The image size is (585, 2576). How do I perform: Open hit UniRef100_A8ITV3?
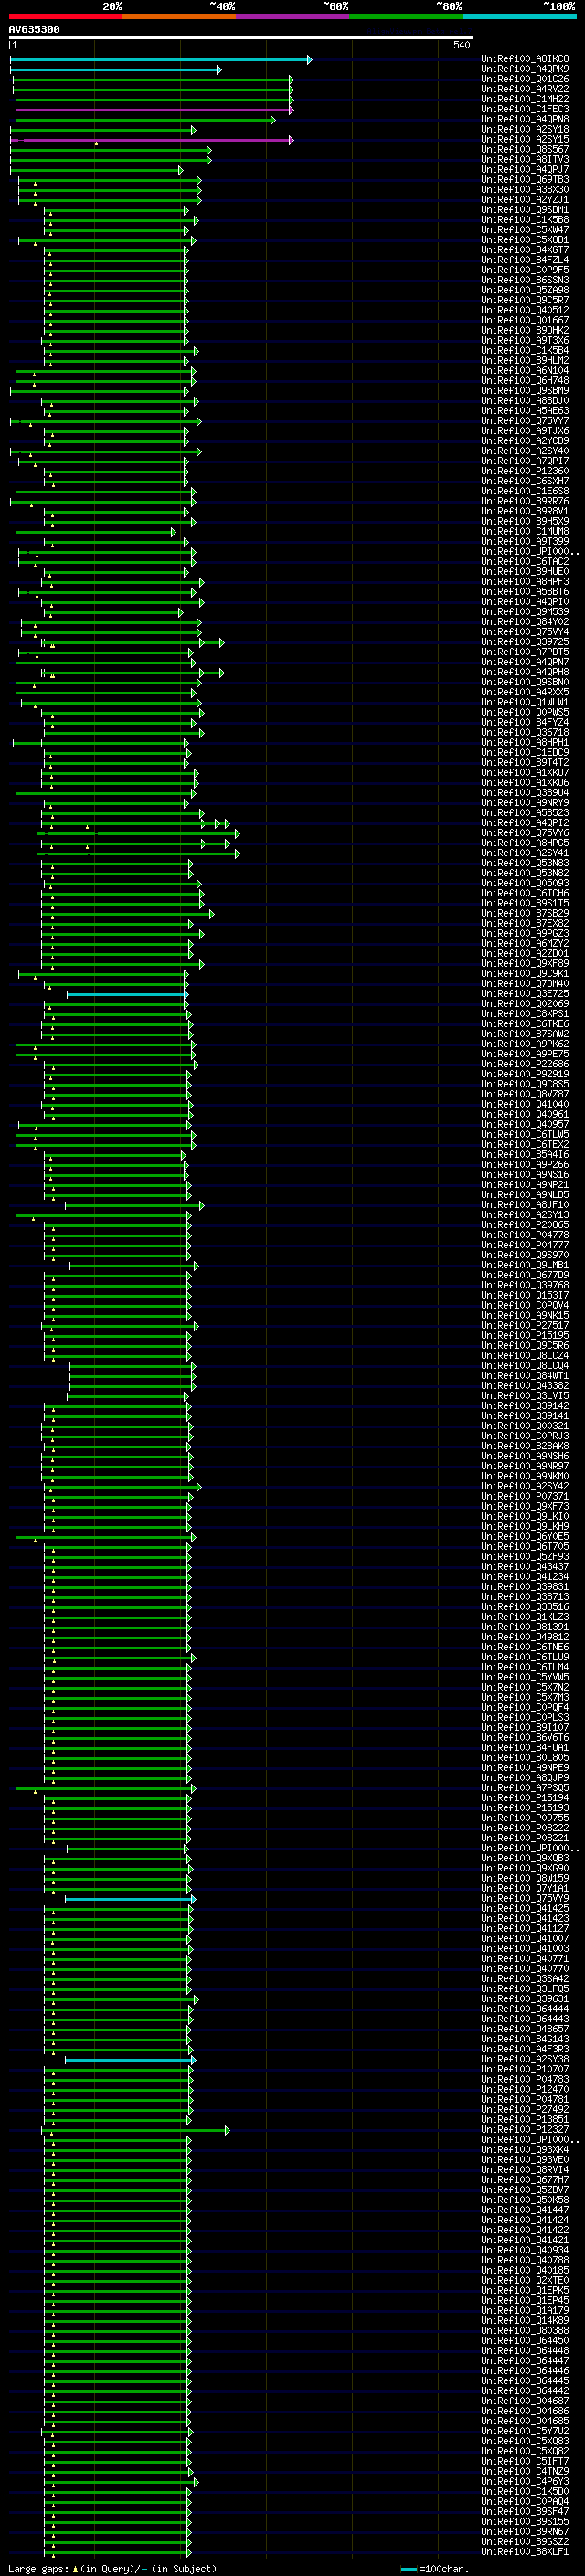(x=525, y=159)
